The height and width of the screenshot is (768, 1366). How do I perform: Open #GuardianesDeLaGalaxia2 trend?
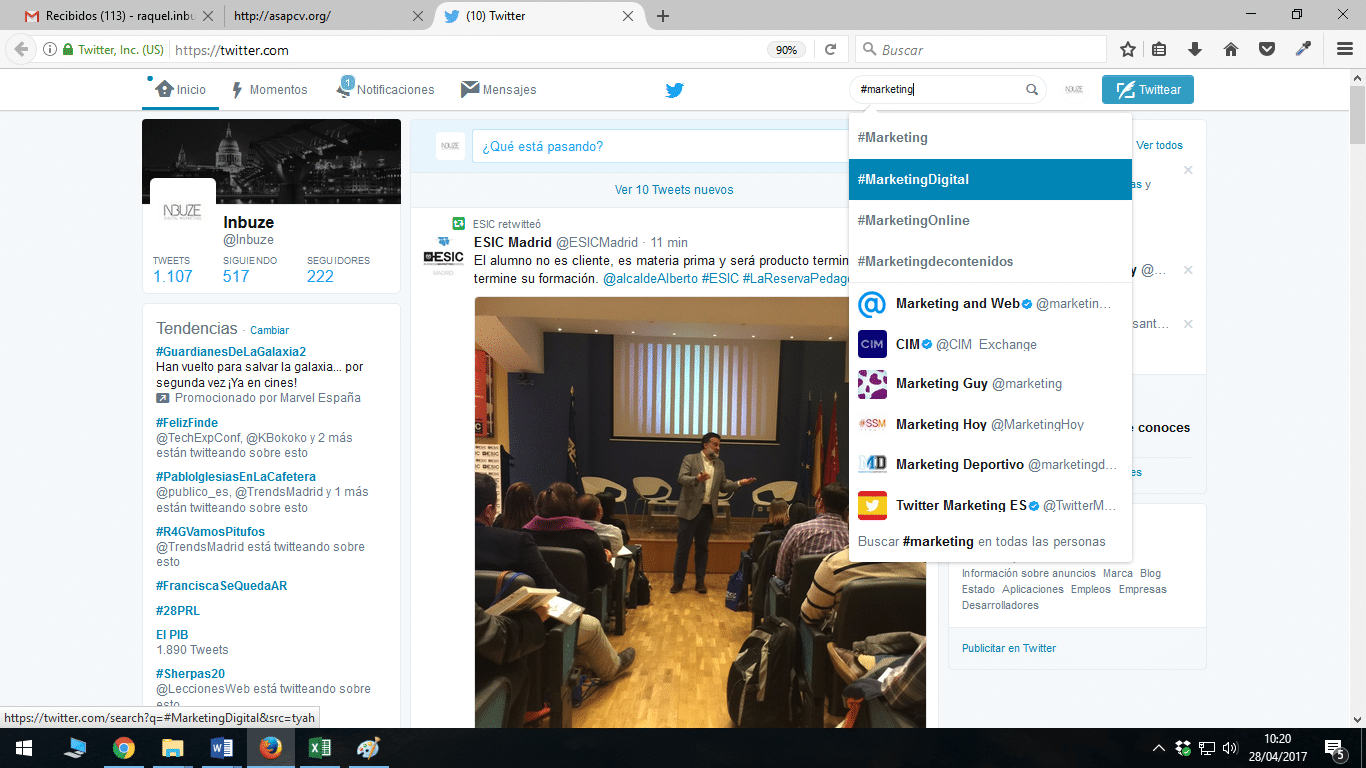[x=231, y=352]
